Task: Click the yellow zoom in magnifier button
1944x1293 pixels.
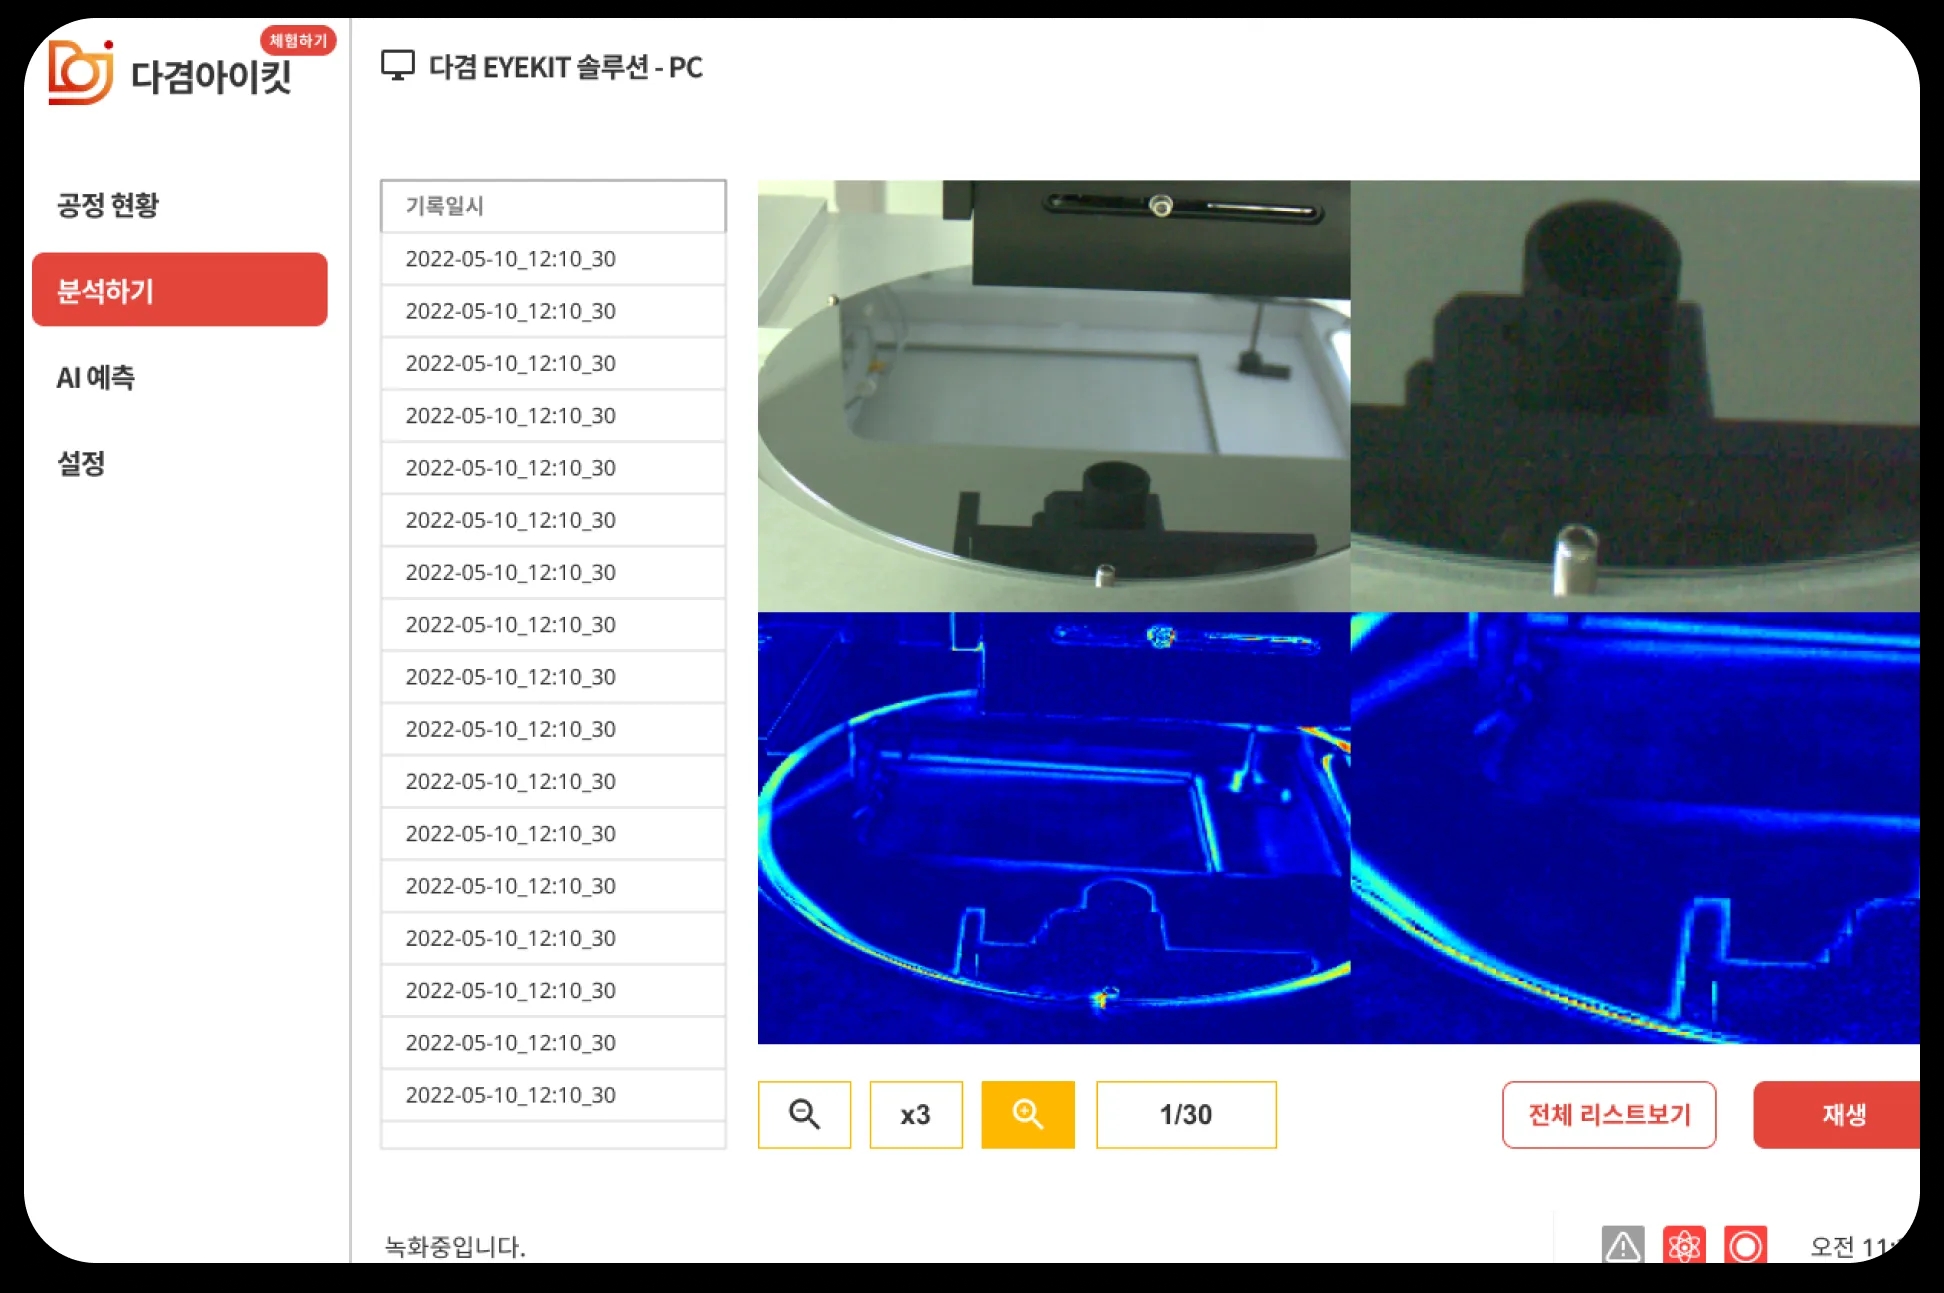Action: [1028, 1114]
